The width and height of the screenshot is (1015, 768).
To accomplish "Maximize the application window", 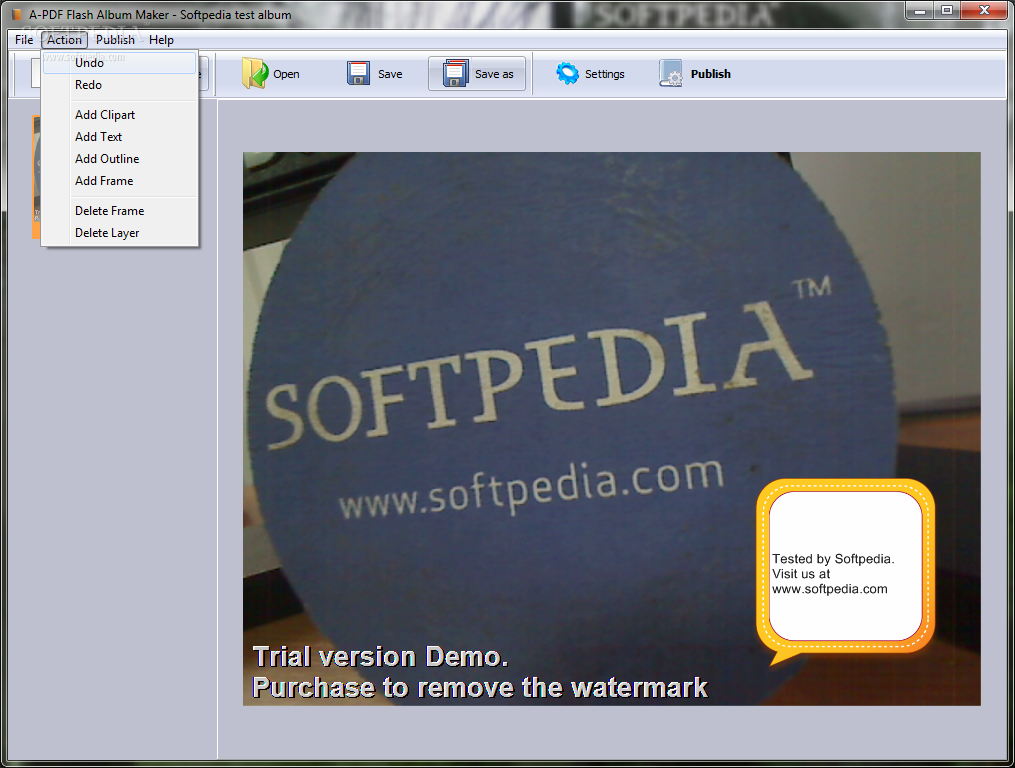I will point(947,11).
